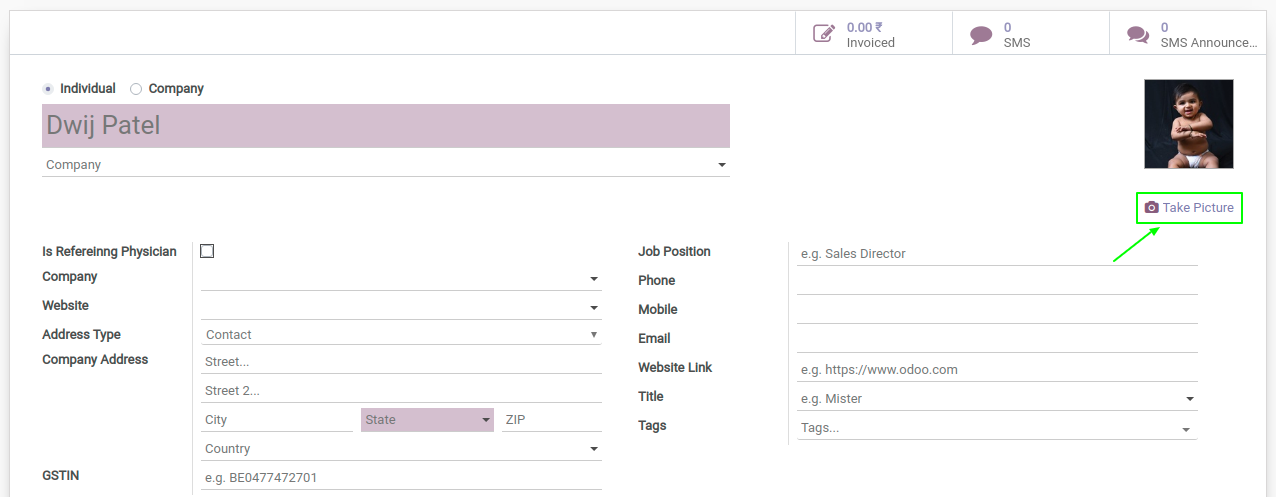Open the Tags dropdown arrow
The image size is (1276, 497).
pos(1186,430)
